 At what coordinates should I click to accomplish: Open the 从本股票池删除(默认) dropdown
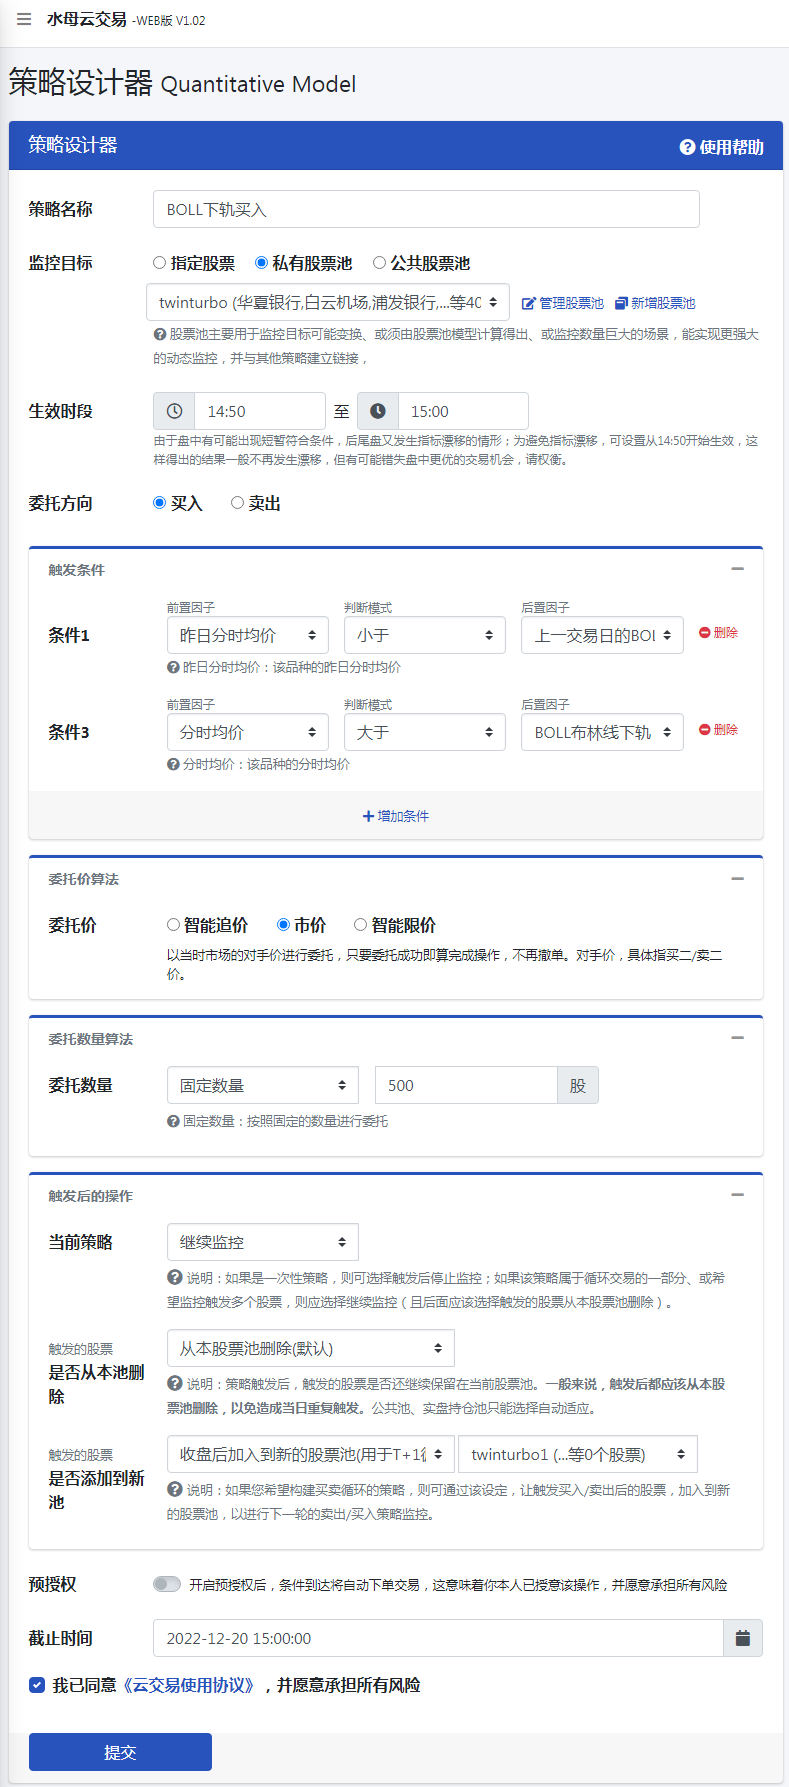click(x=311, y=1348)
